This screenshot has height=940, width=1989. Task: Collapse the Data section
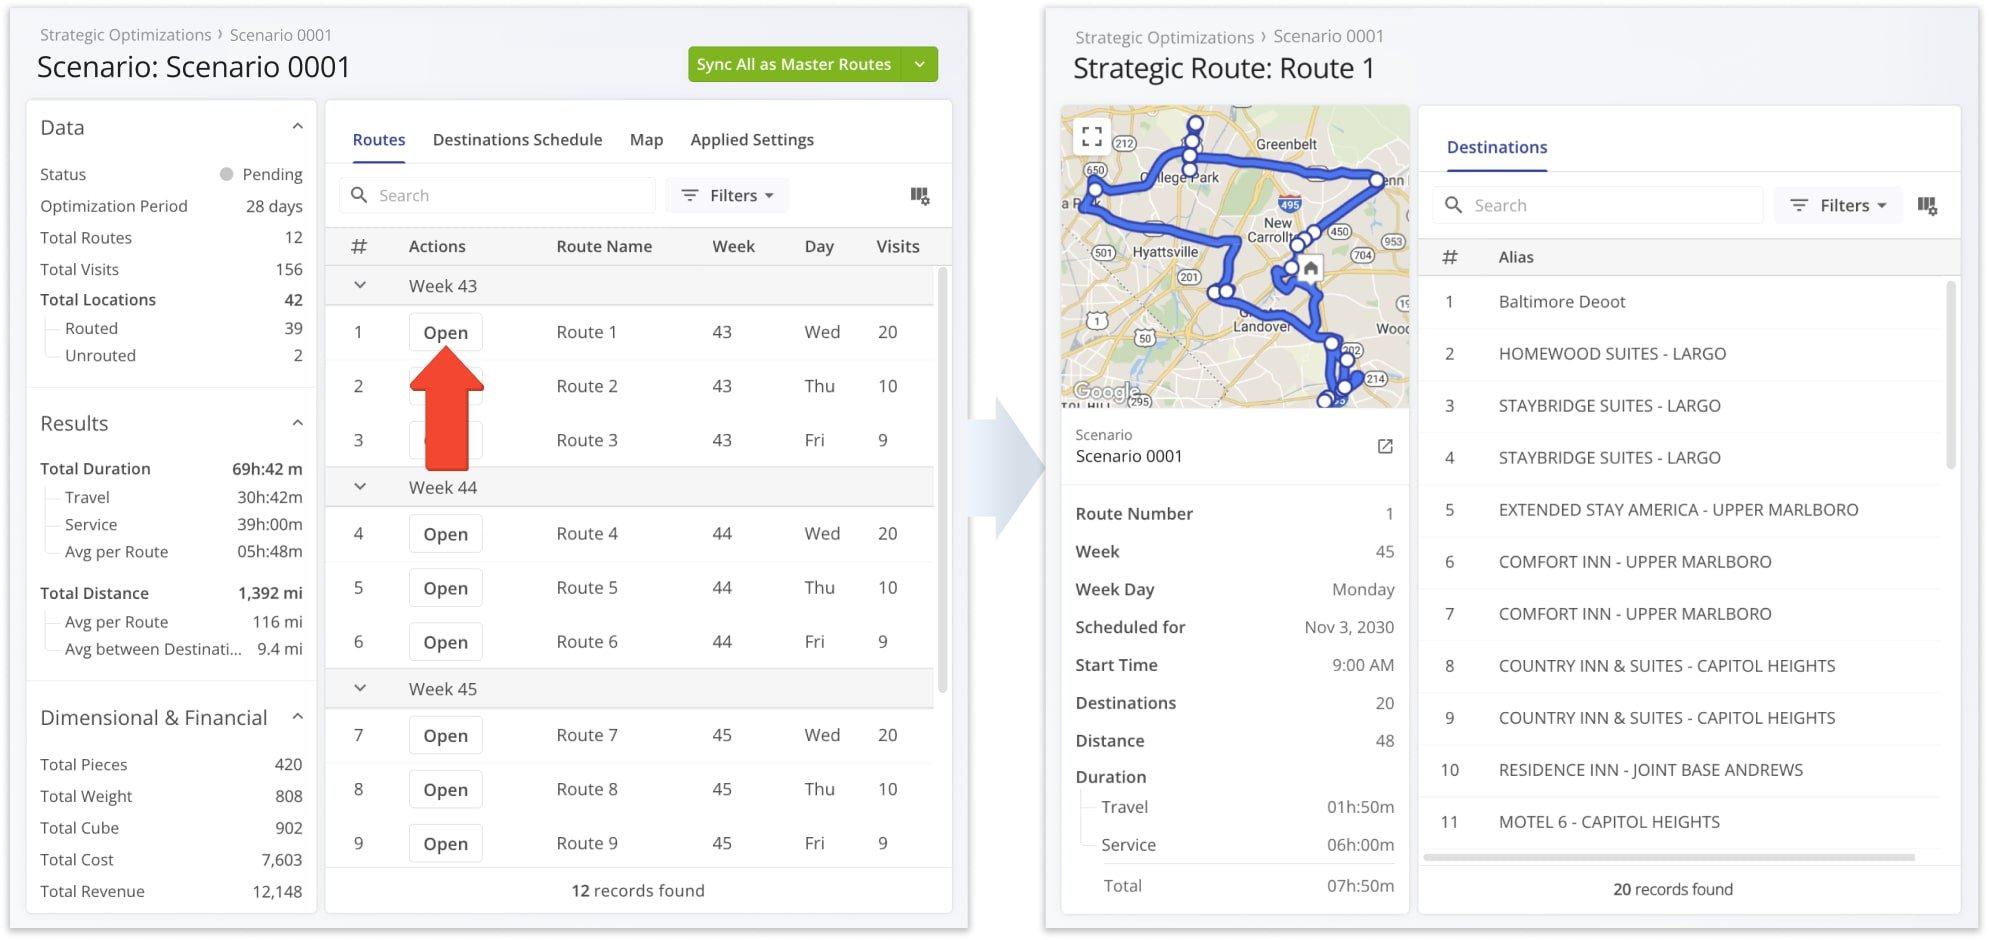[x=297, y=127]
